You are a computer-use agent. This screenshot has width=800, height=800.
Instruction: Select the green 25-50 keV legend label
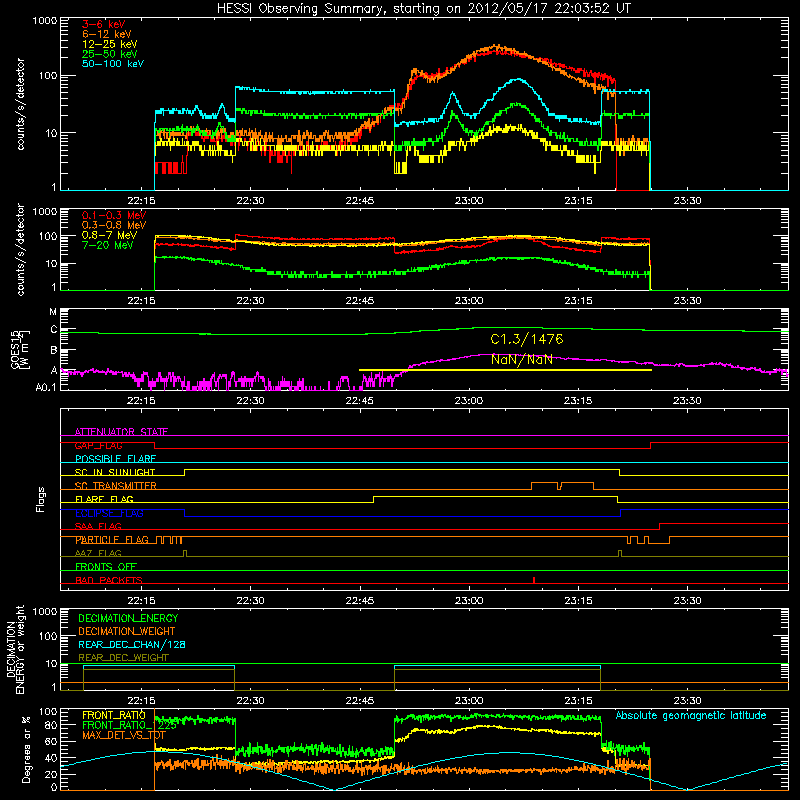pos(110,54)
